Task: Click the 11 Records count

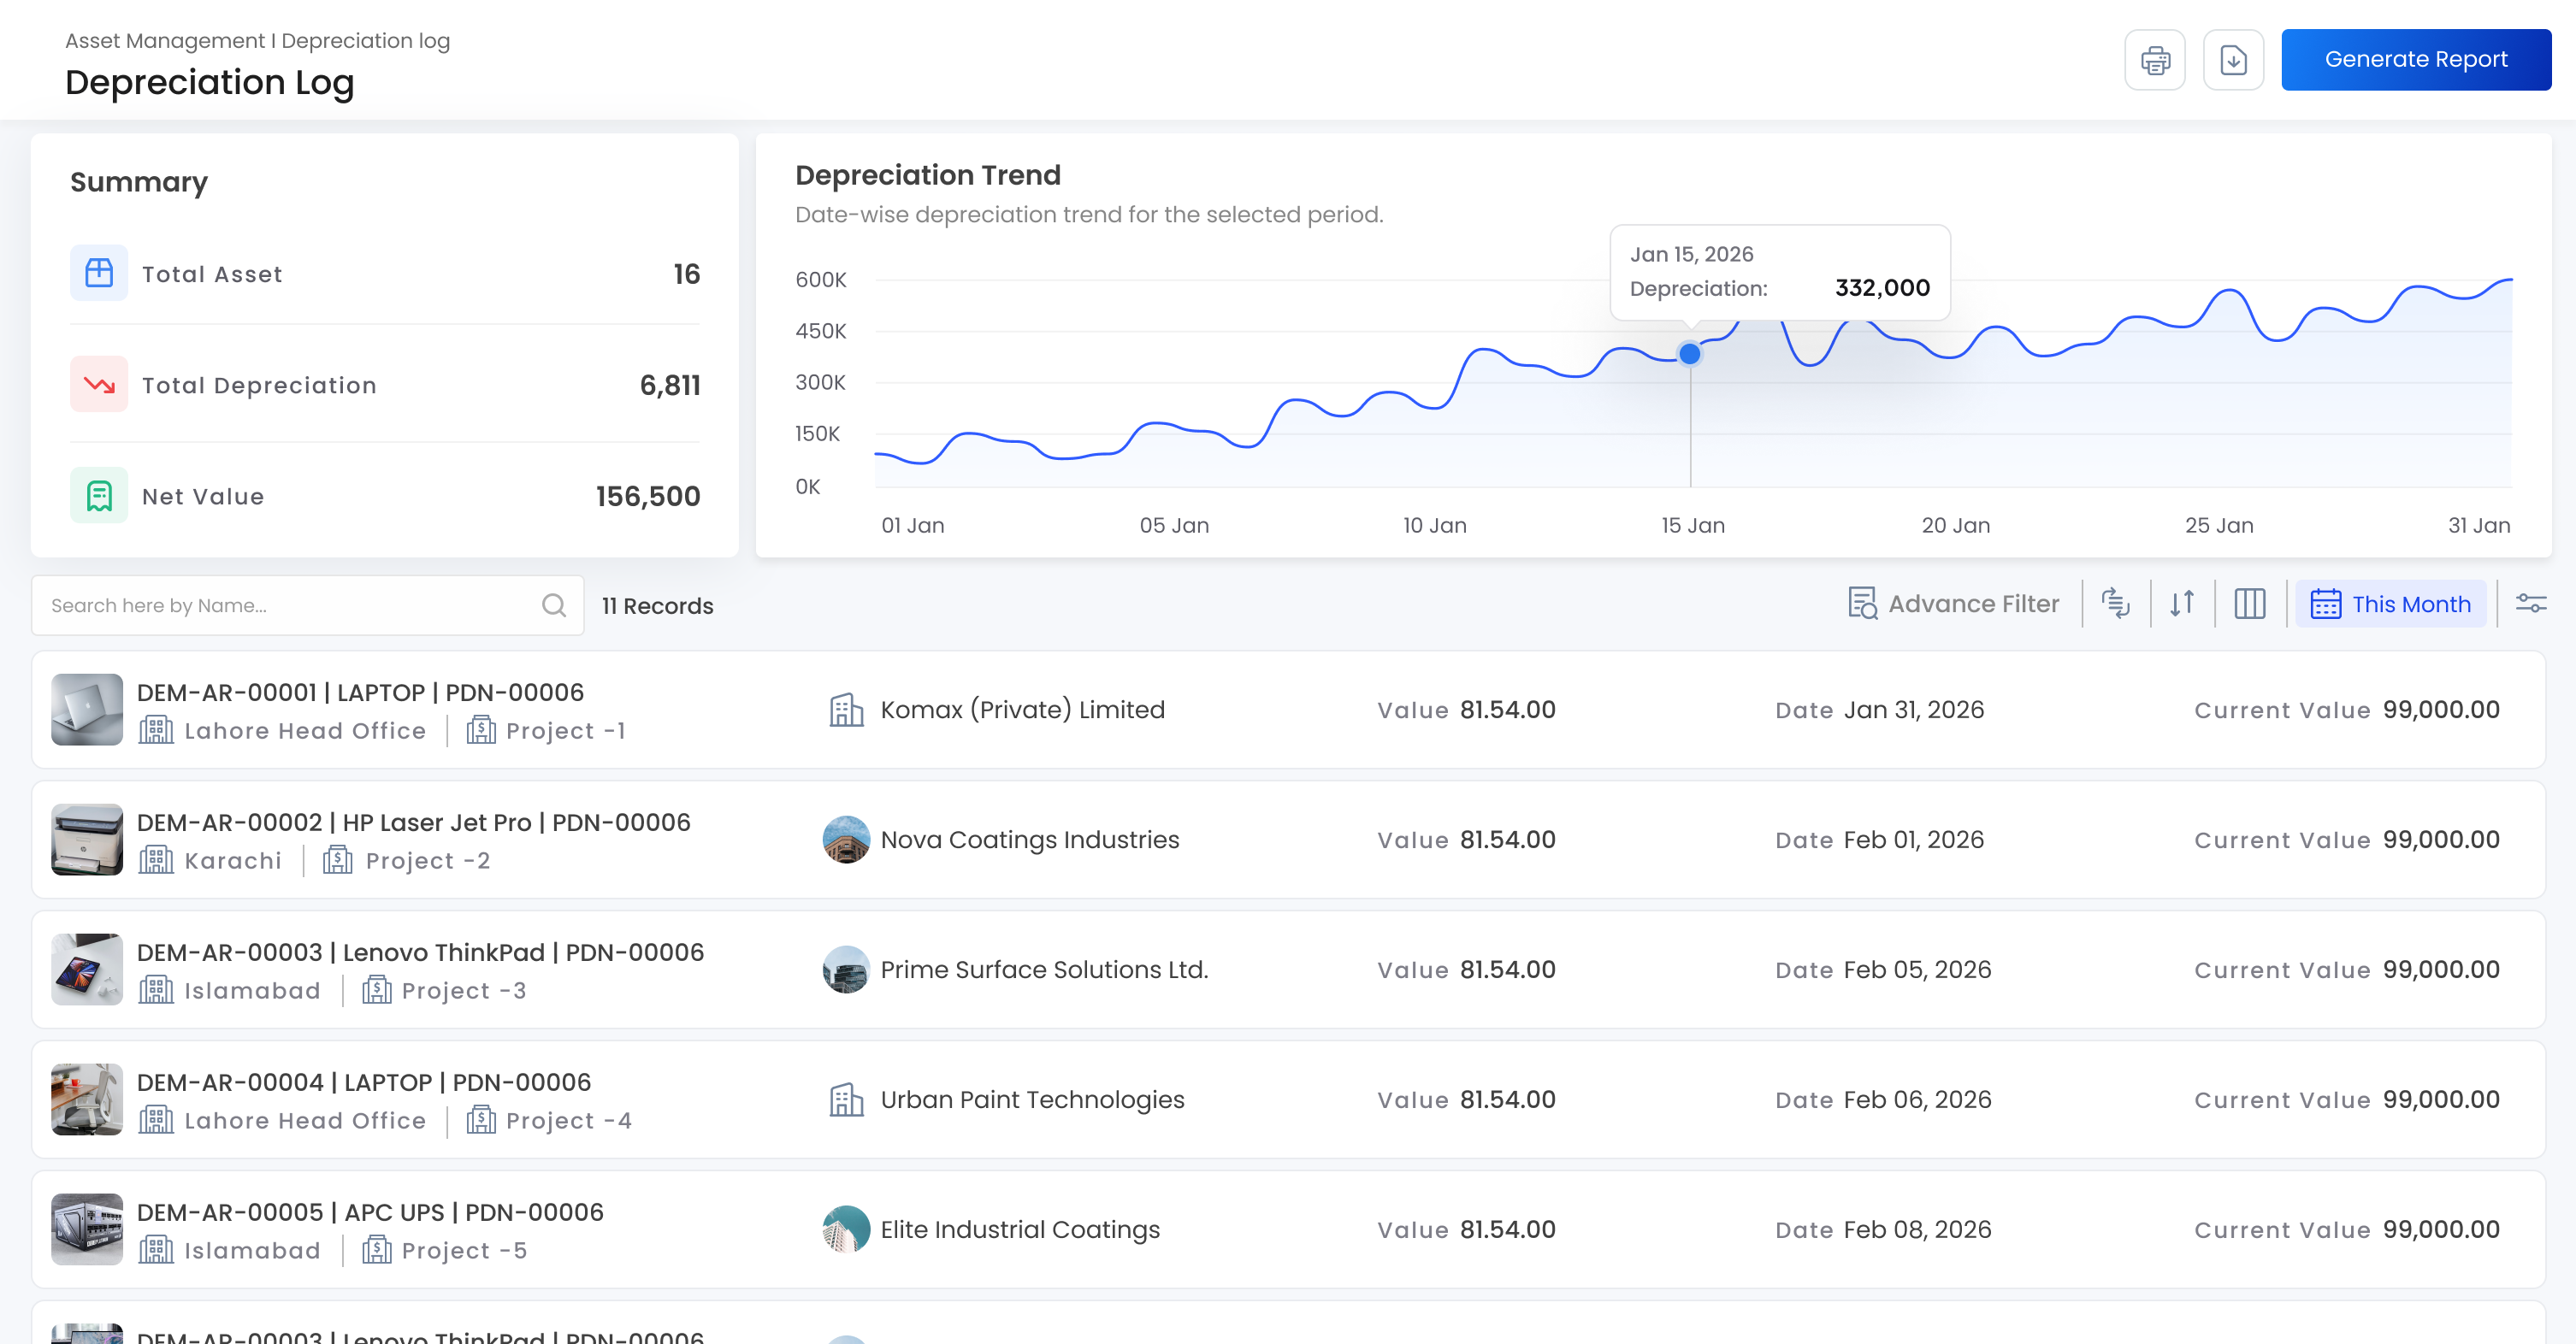Action: [657, 606]
